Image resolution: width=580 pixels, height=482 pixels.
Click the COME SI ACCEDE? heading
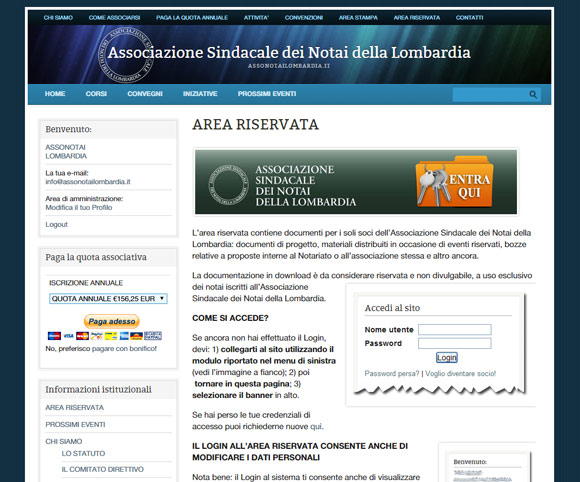[230, 318]
